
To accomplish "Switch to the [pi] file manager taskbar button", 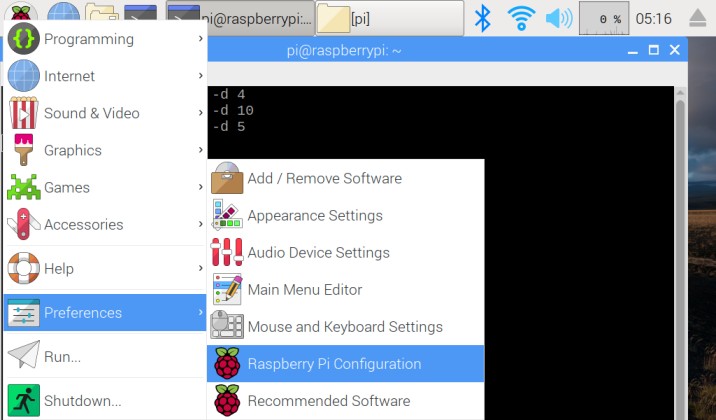I will 390,18.
